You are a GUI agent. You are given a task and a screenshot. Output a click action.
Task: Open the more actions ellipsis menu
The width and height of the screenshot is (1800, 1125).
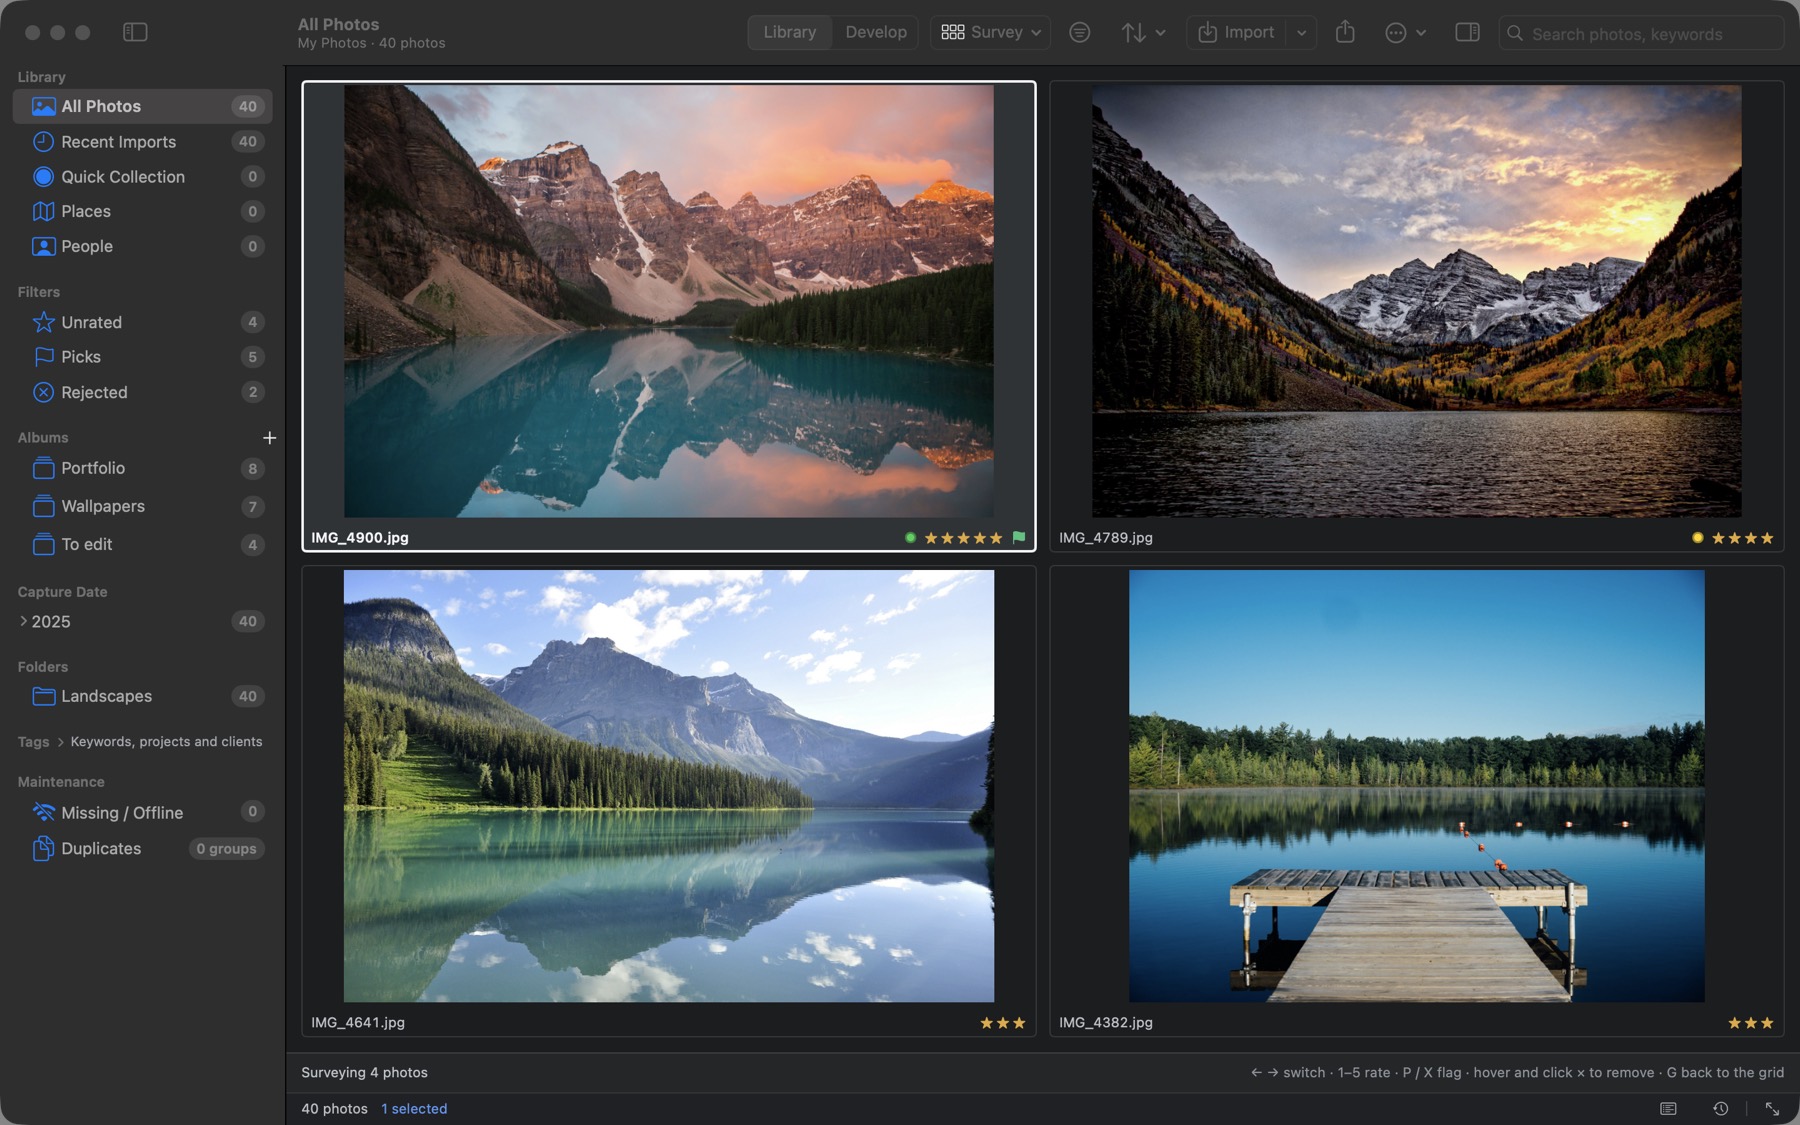[x=1405, y=32]
